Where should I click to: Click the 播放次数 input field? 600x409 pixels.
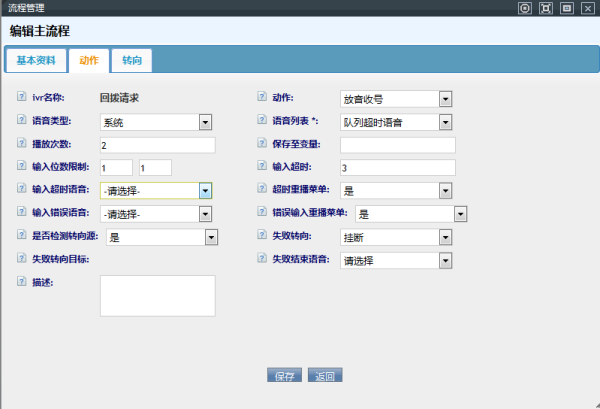point(158,145)
